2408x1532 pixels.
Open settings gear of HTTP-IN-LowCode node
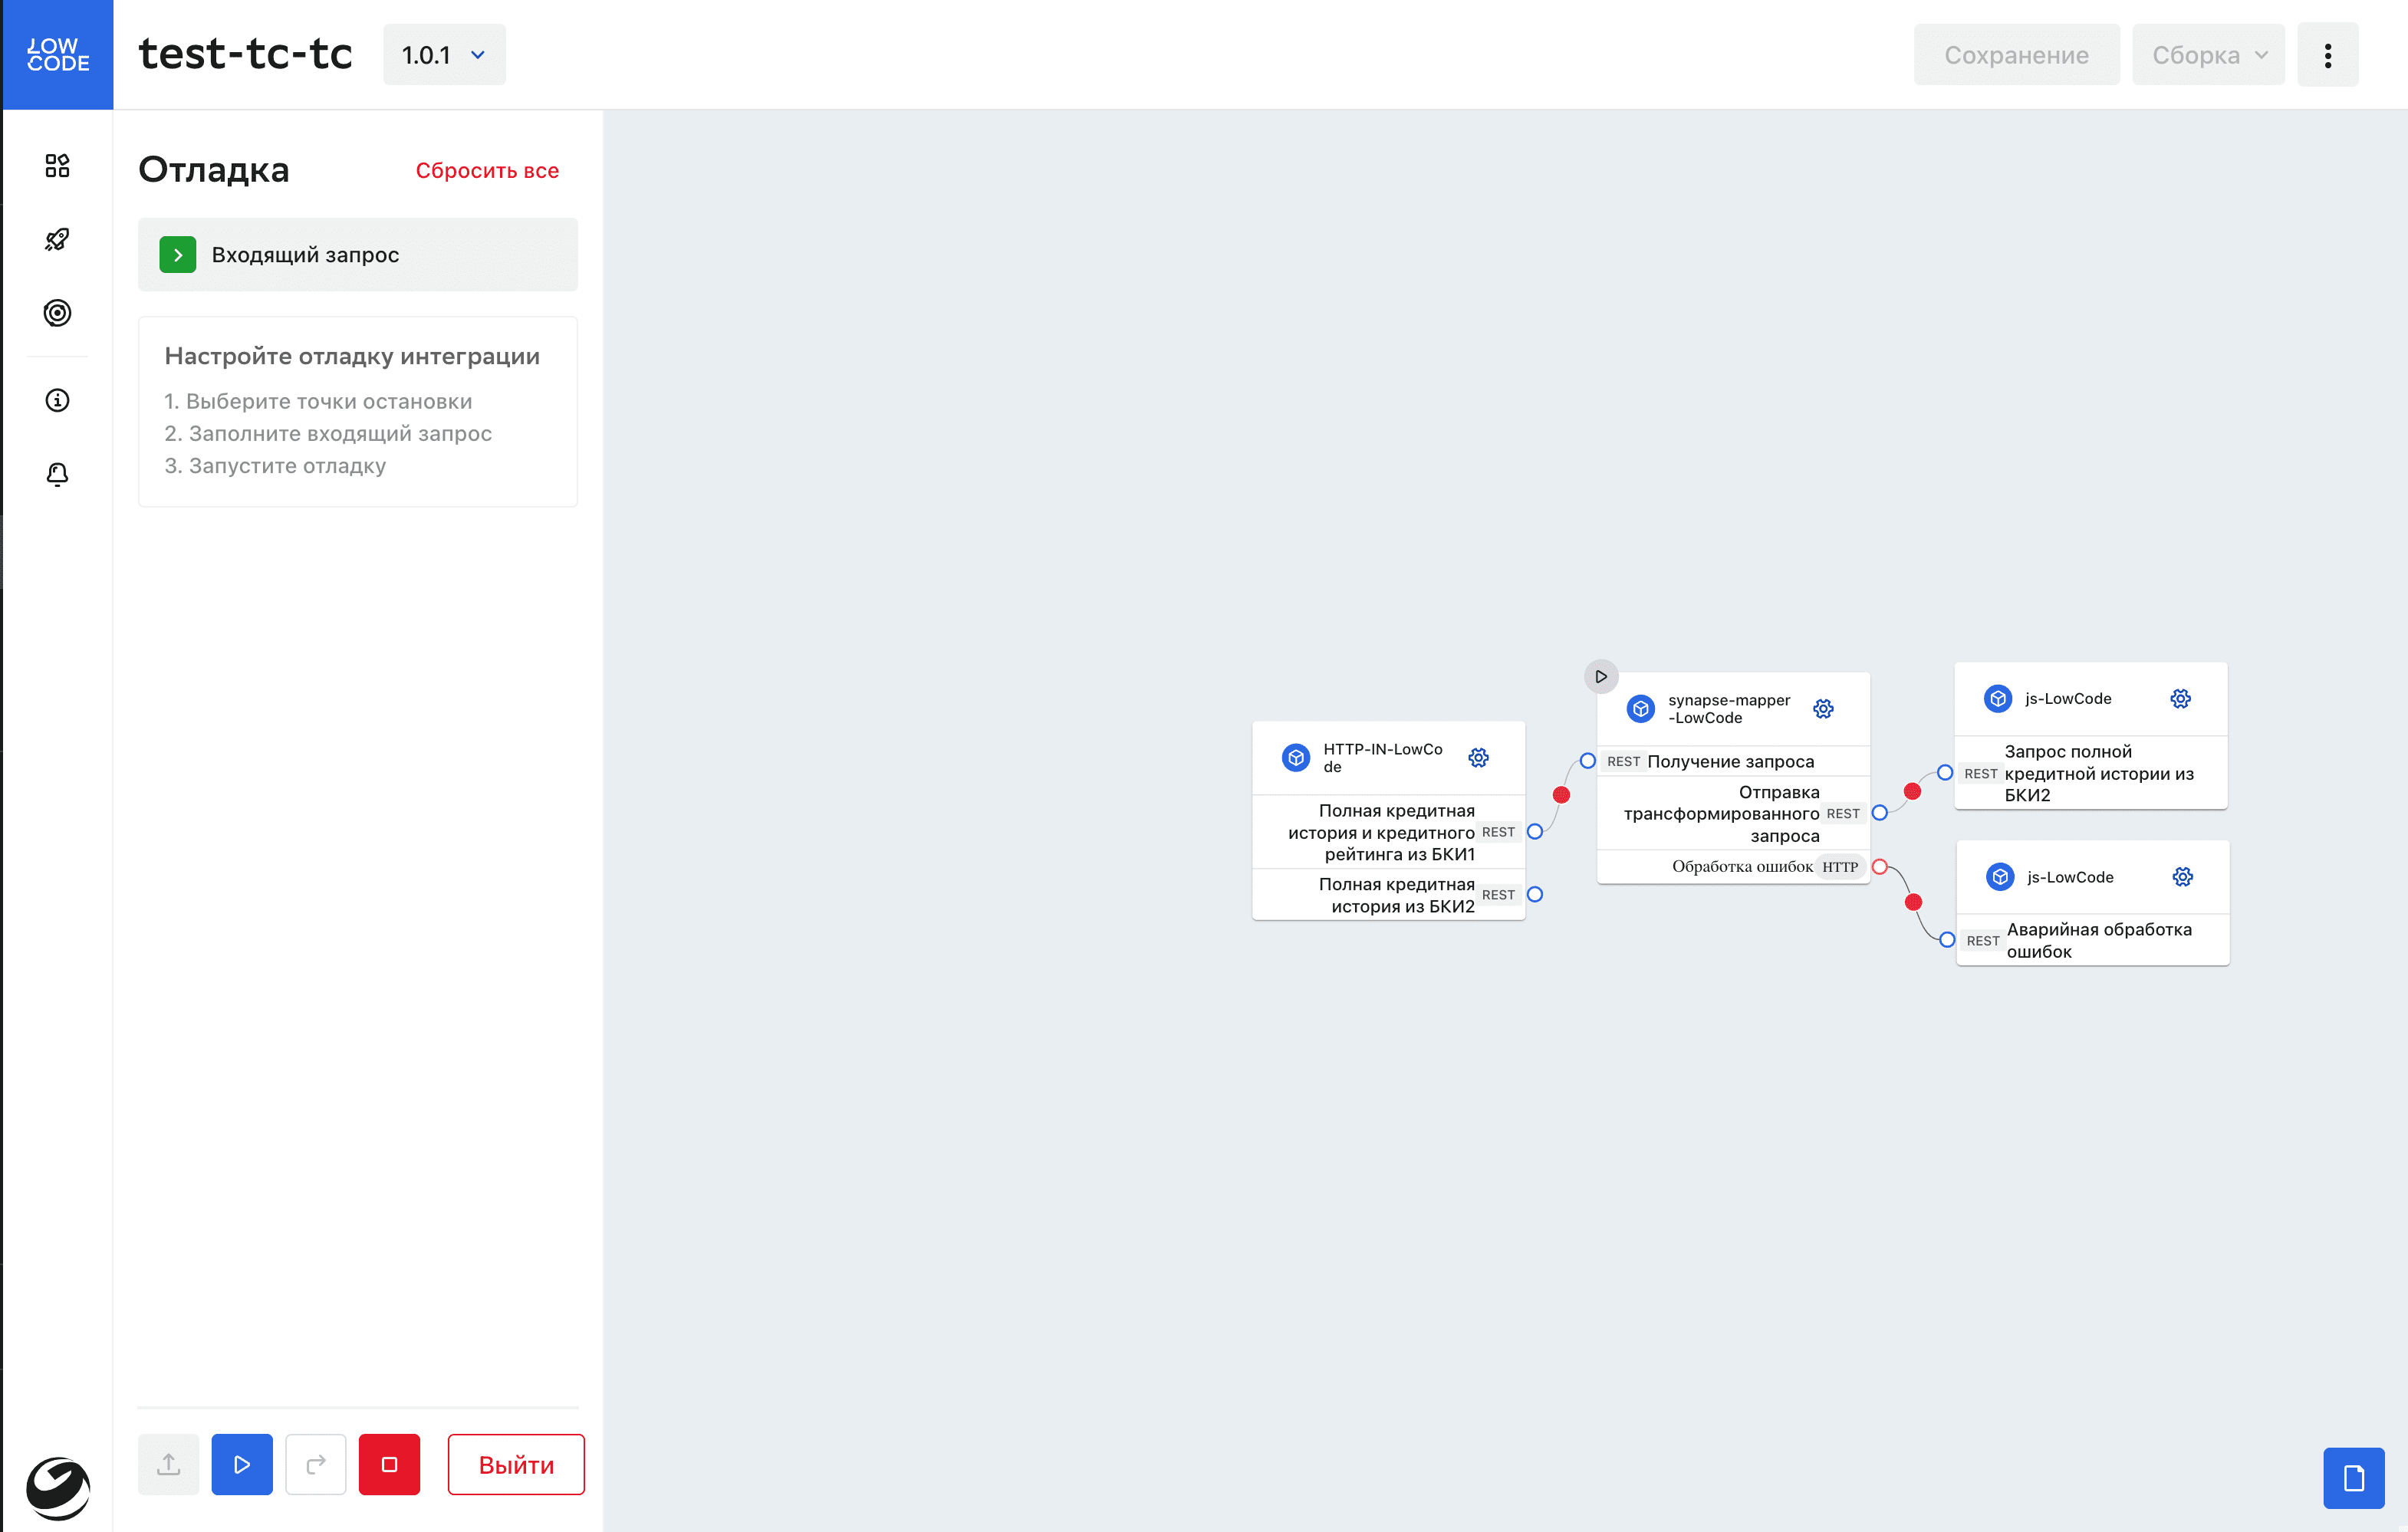click(1478, 757)
